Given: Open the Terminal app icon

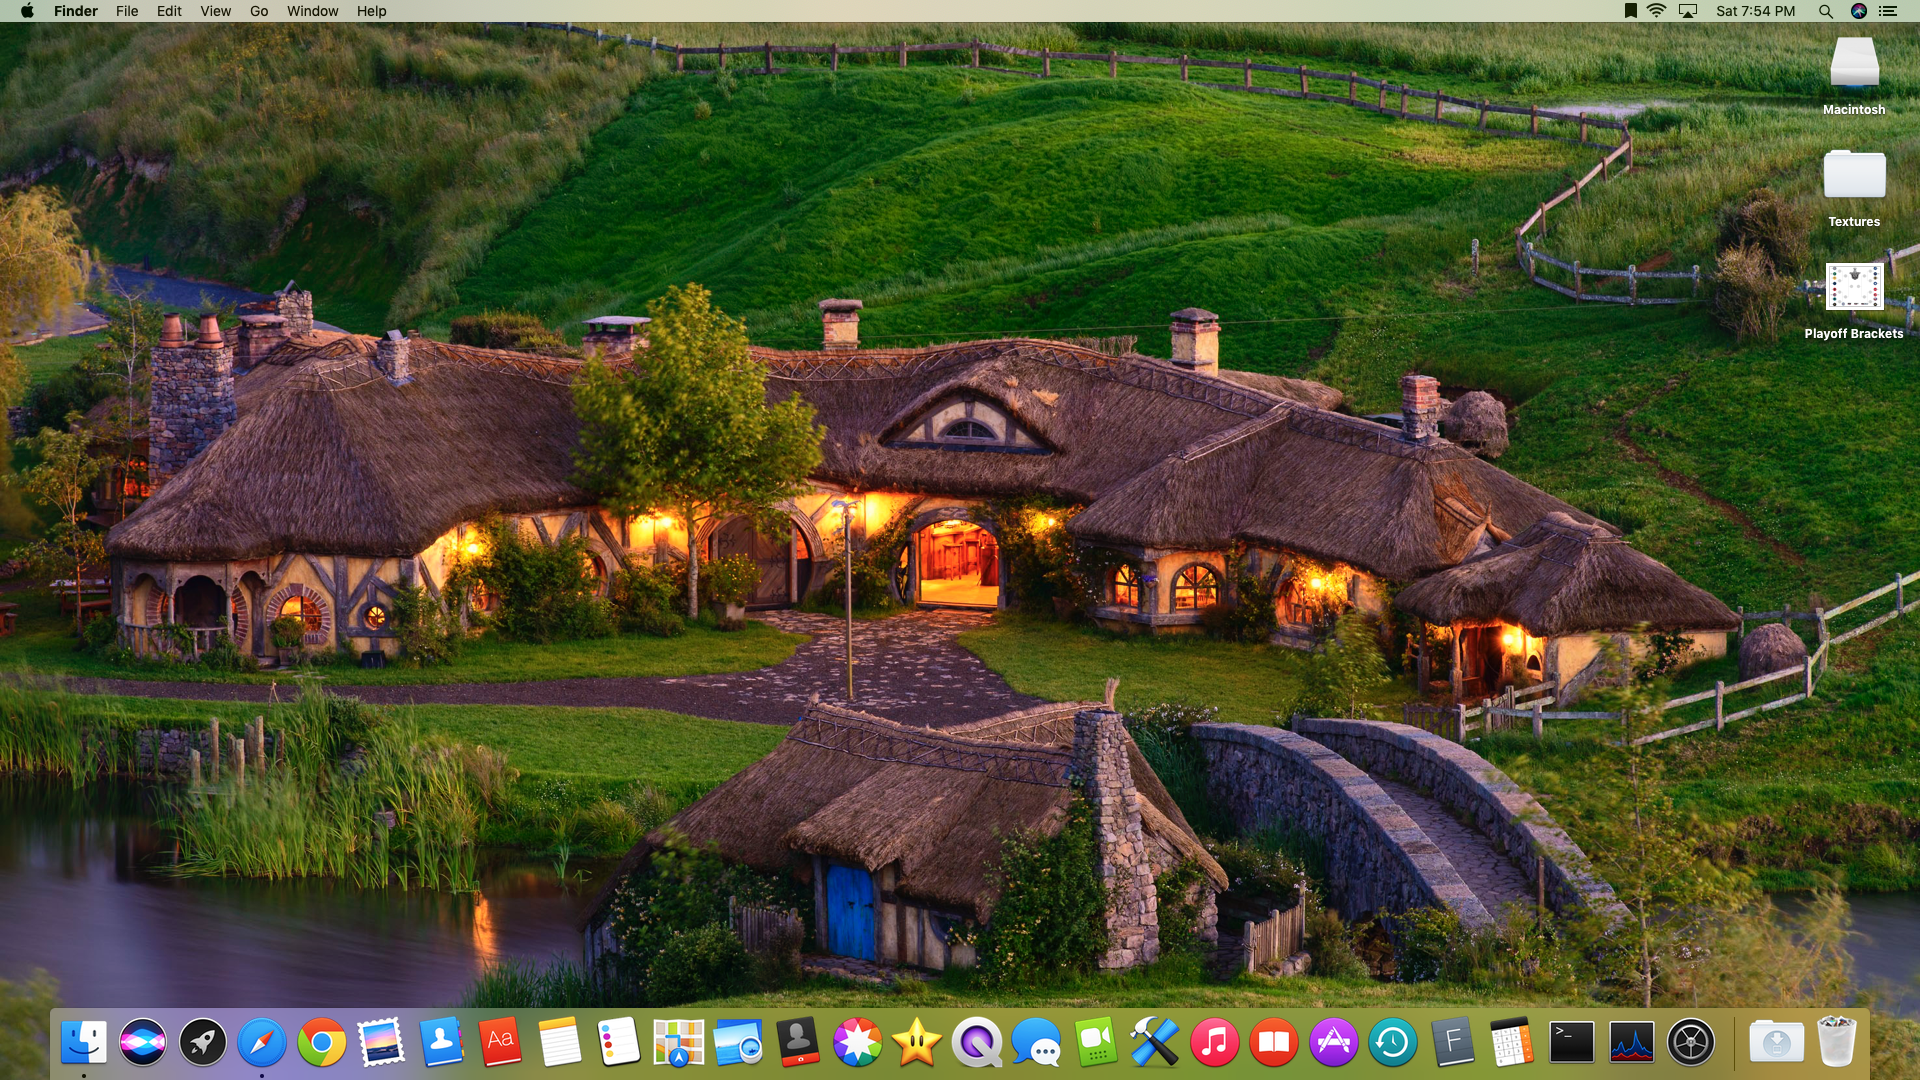Looking at the screenshot, I should (x=1571, y=1043).
